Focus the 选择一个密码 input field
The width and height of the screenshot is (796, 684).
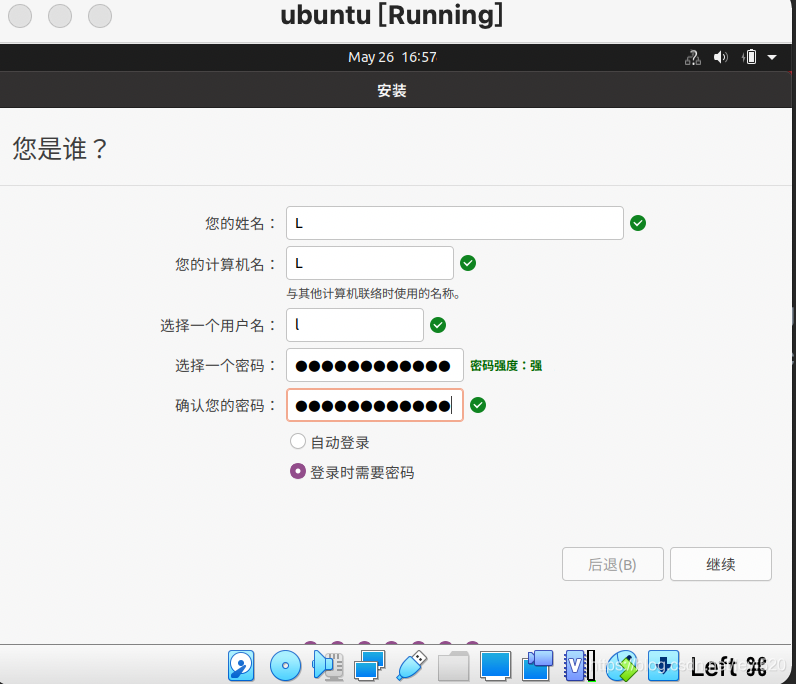pos(375,365)
